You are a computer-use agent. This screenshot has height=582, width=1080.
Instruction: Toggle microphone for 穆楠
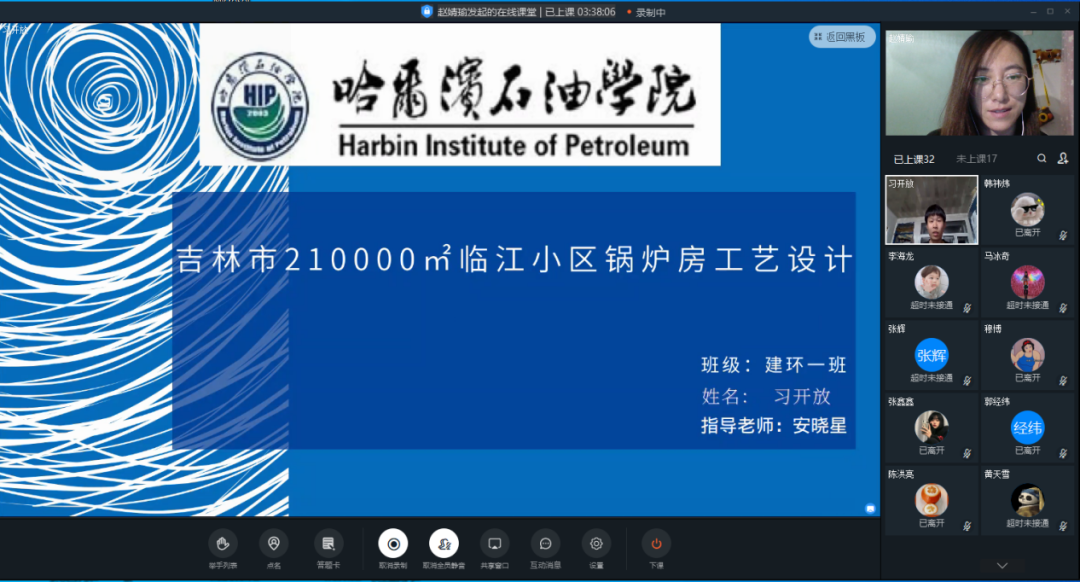(x=1063, y=381)
